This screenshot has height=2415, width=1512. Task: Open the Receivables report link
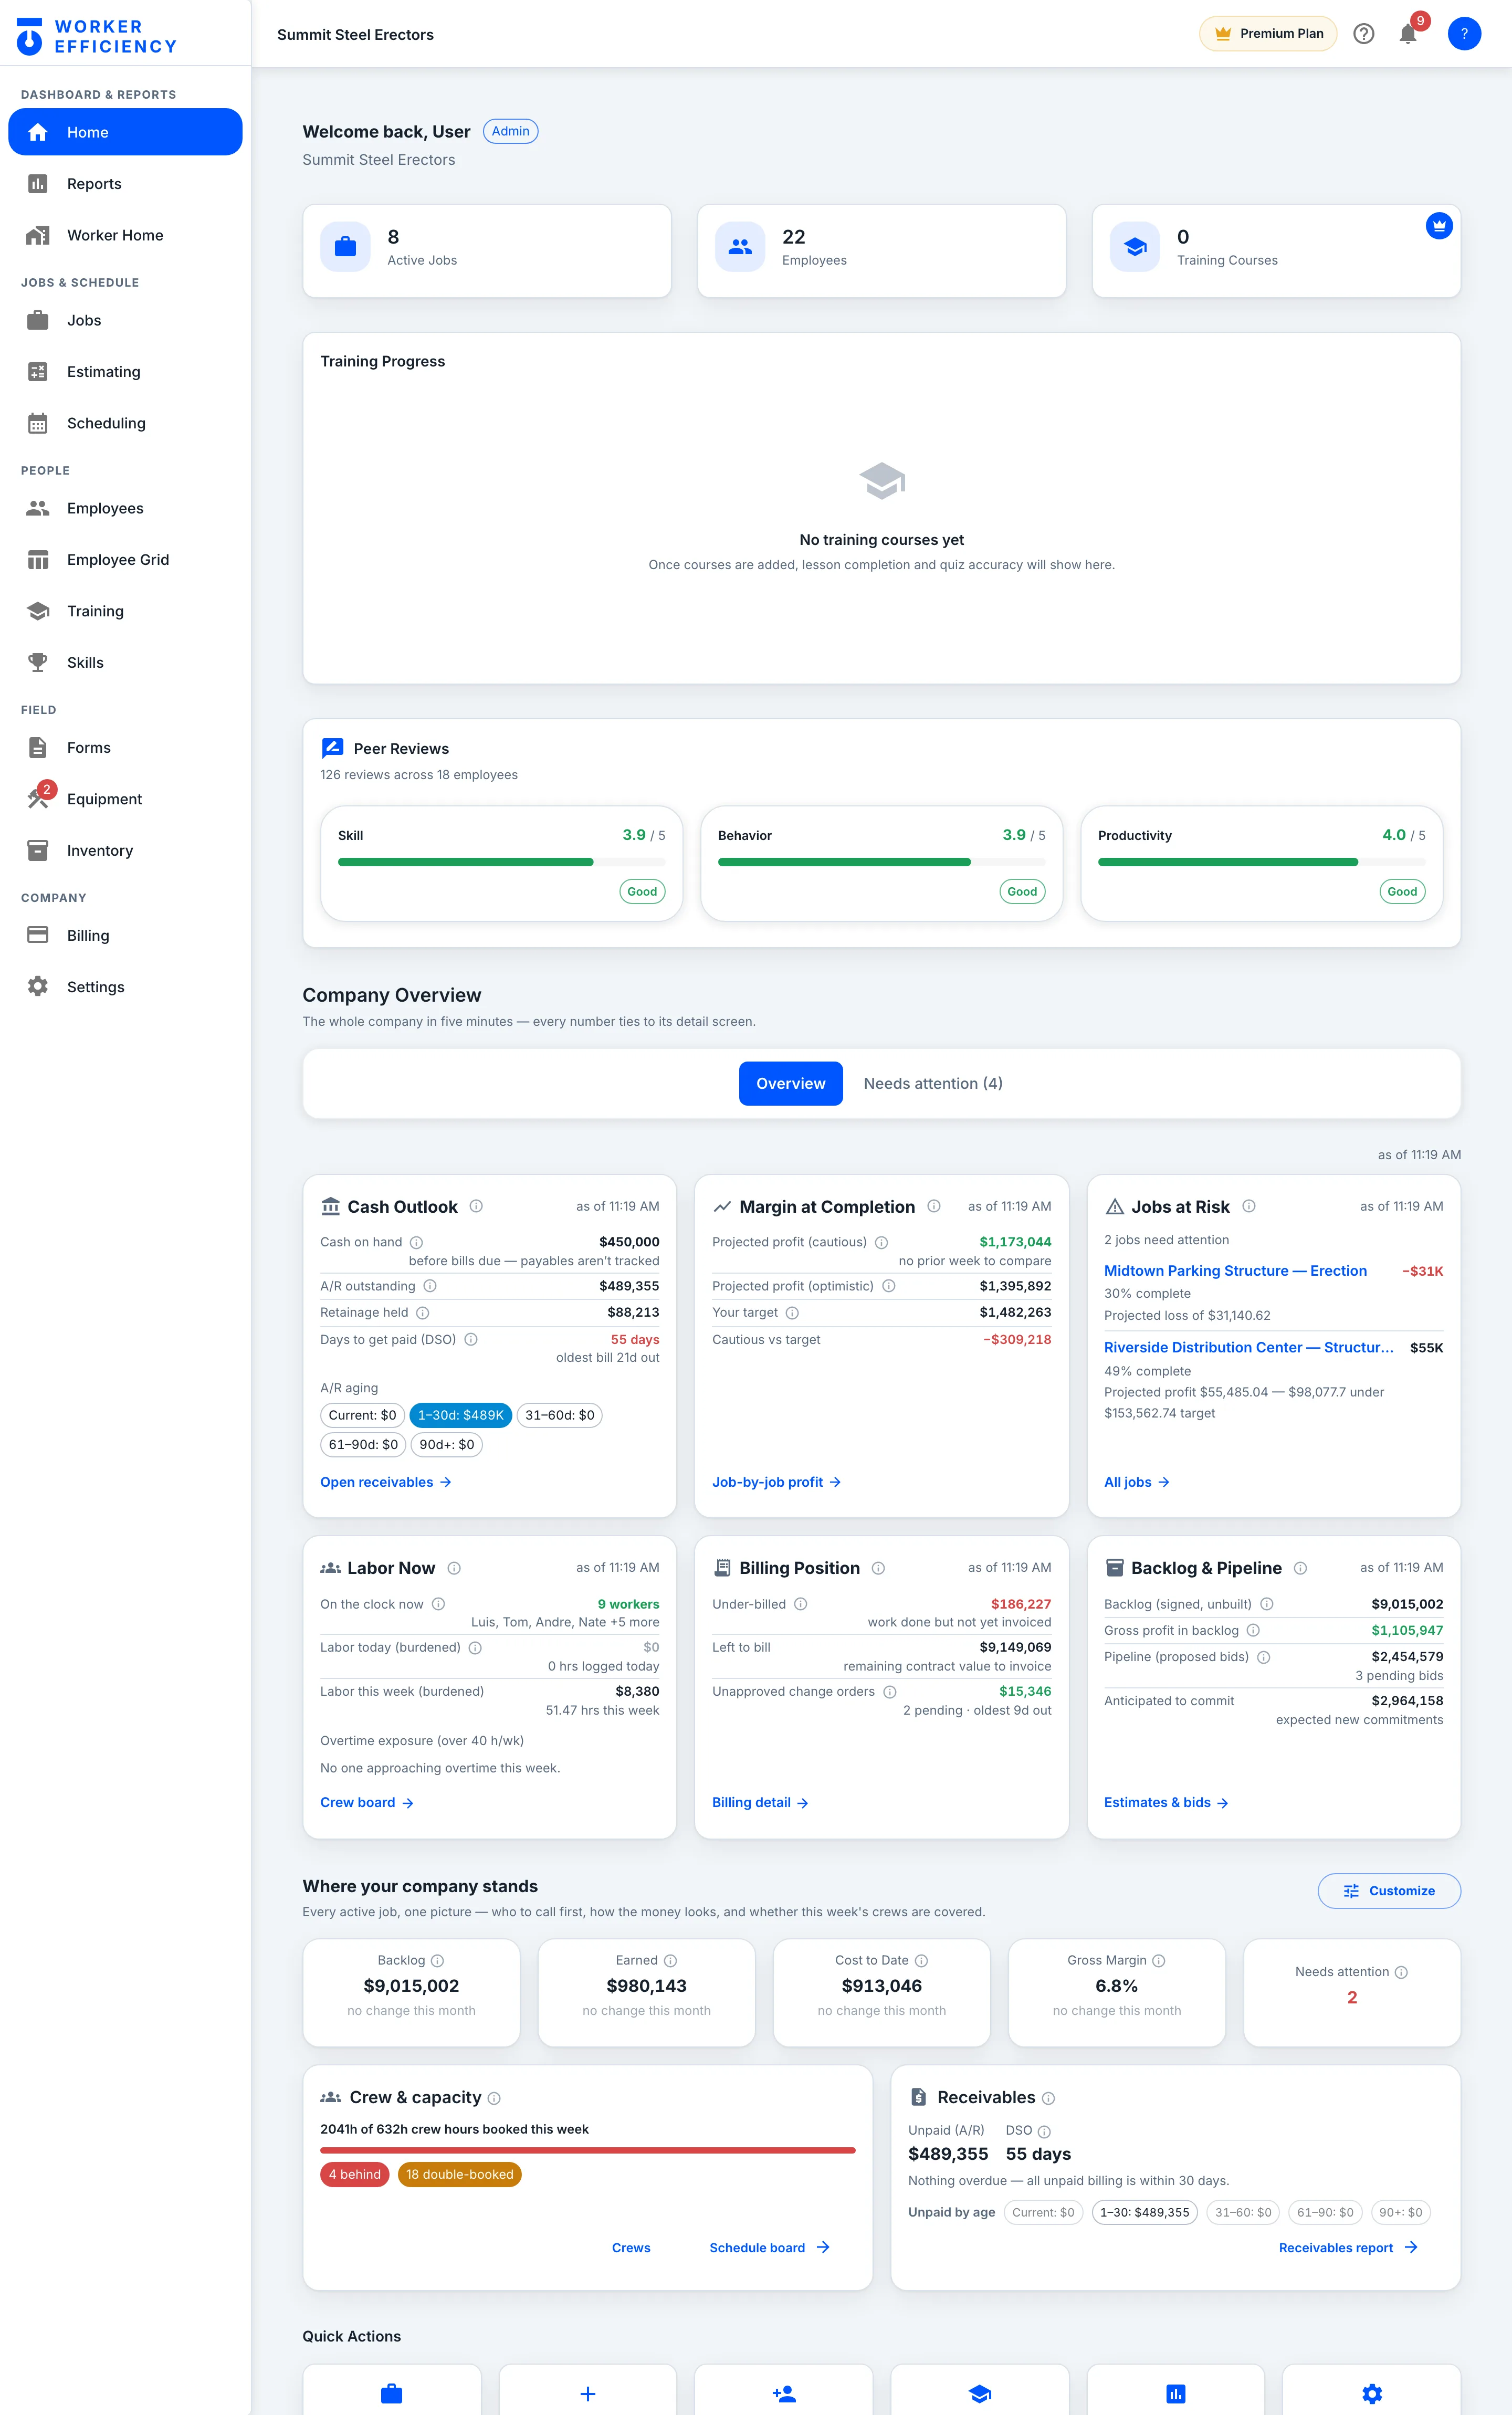(x=1348, y=2247)
